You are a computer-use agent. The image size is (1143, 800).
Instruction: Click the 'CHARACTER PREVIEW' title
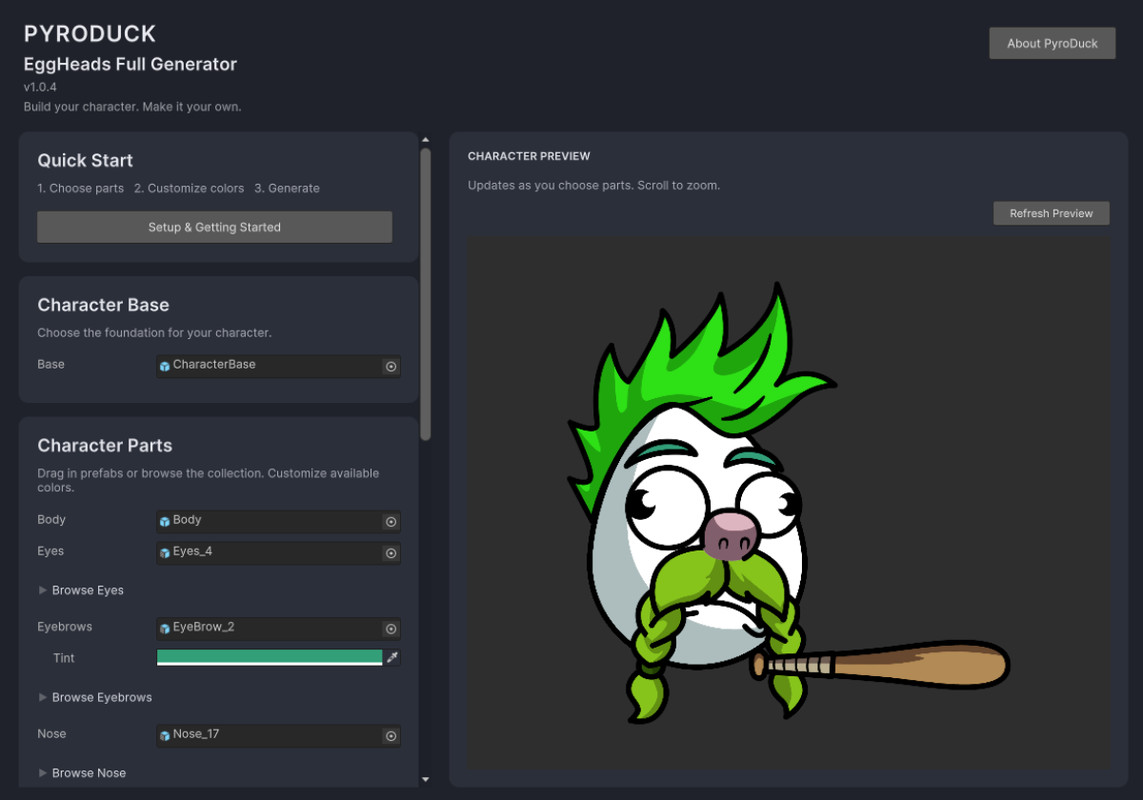coord(528,156)
